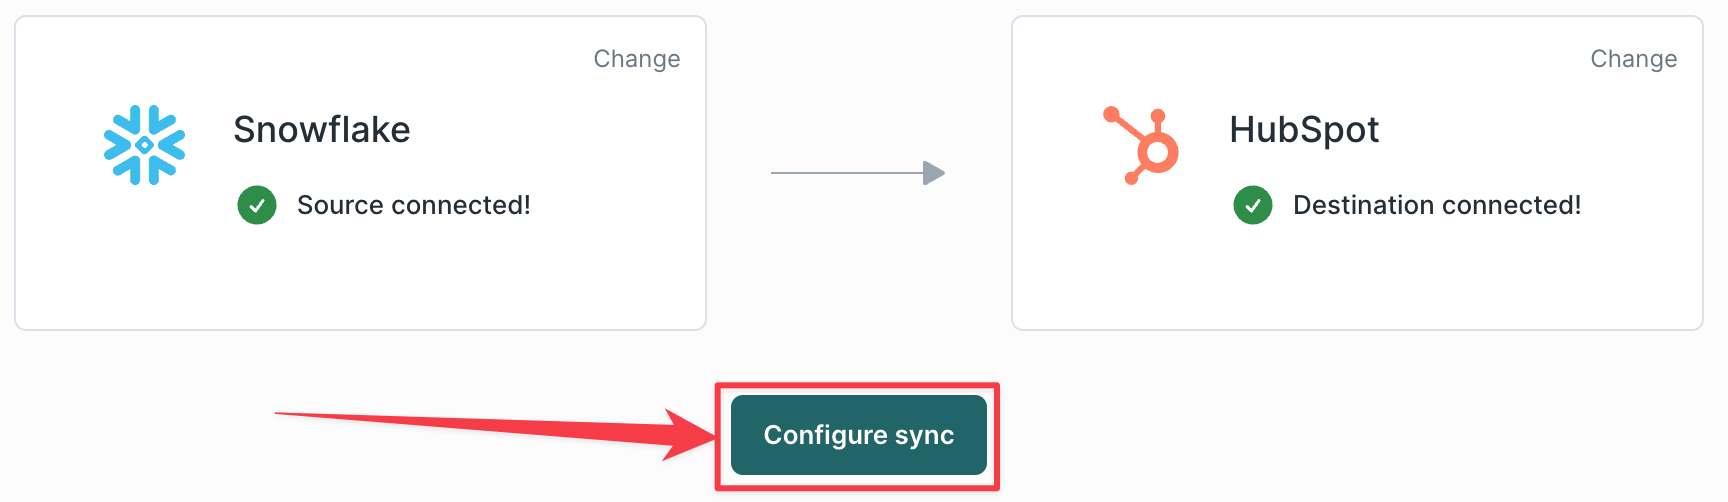The width and height of the screenshot is (1728, 502).
Task: Click the red annotation arrow pointing at Configure sync
Action: coord(495,429)
